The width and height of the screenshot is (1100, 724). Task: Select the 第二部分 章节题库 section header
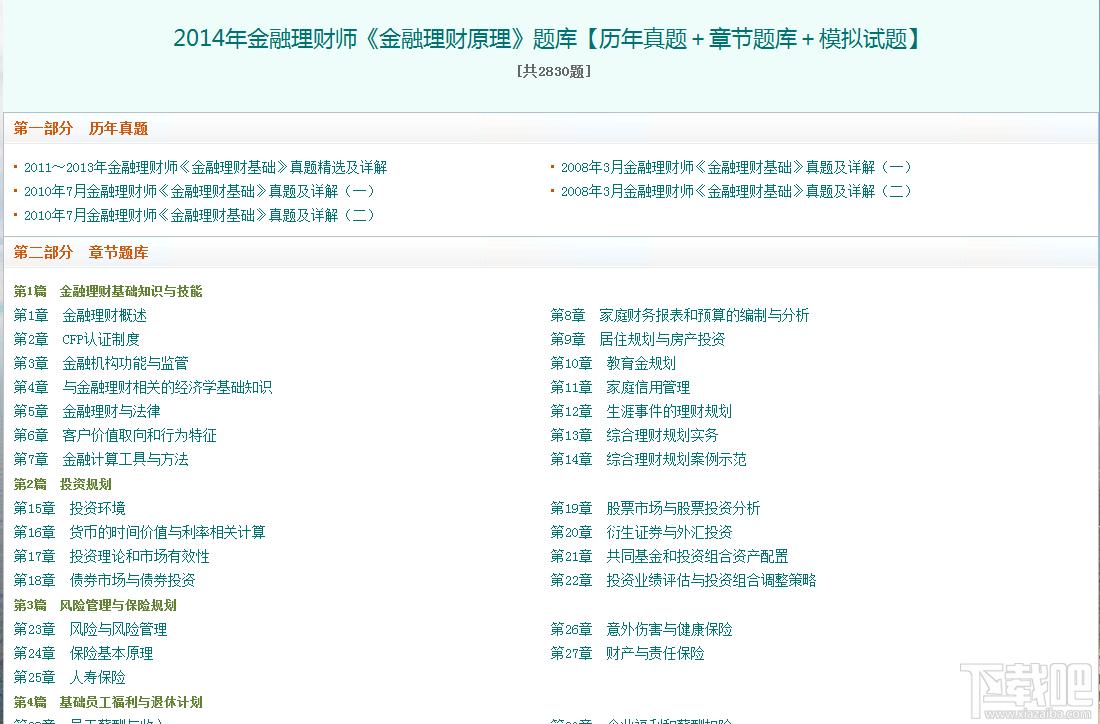pos(81,253)
